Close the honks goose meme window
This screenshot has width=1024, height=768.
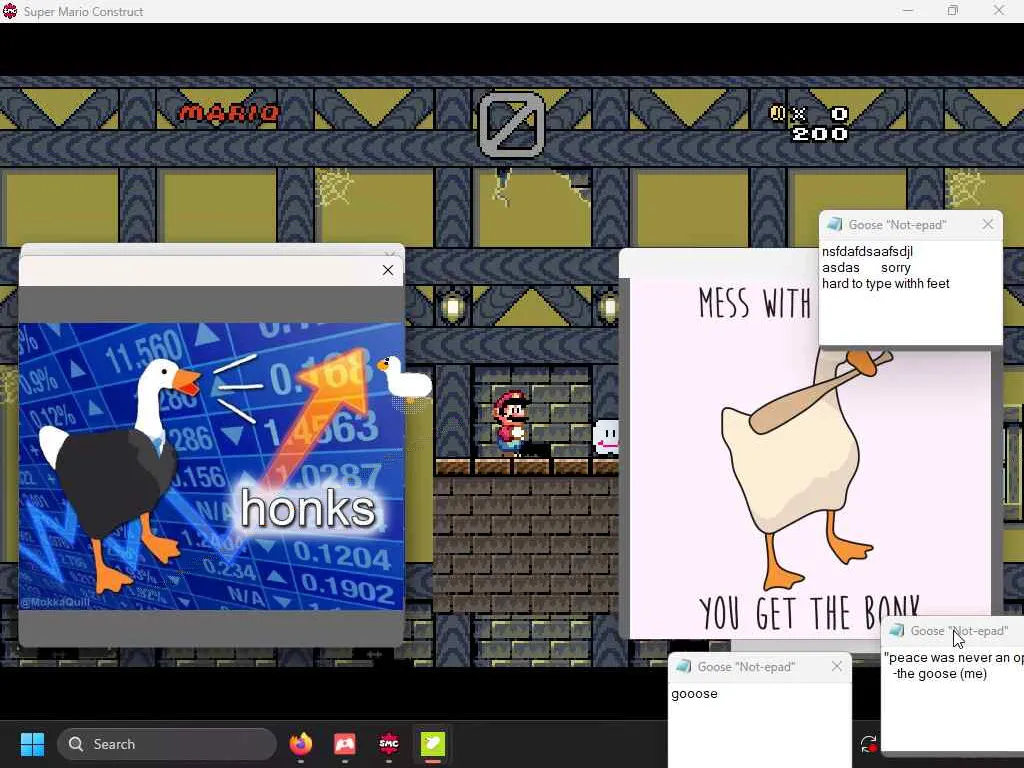pos(388,270)
